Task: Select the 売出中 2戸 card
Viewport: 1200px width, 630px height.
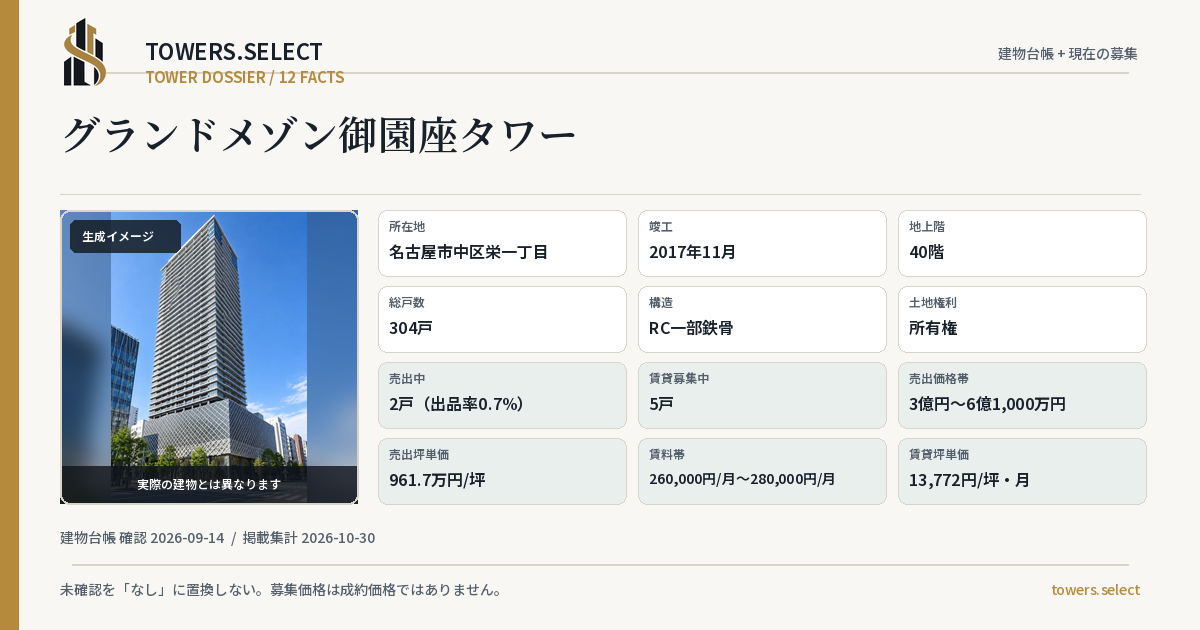Action: pyautogui.click(x=502, y=395)
